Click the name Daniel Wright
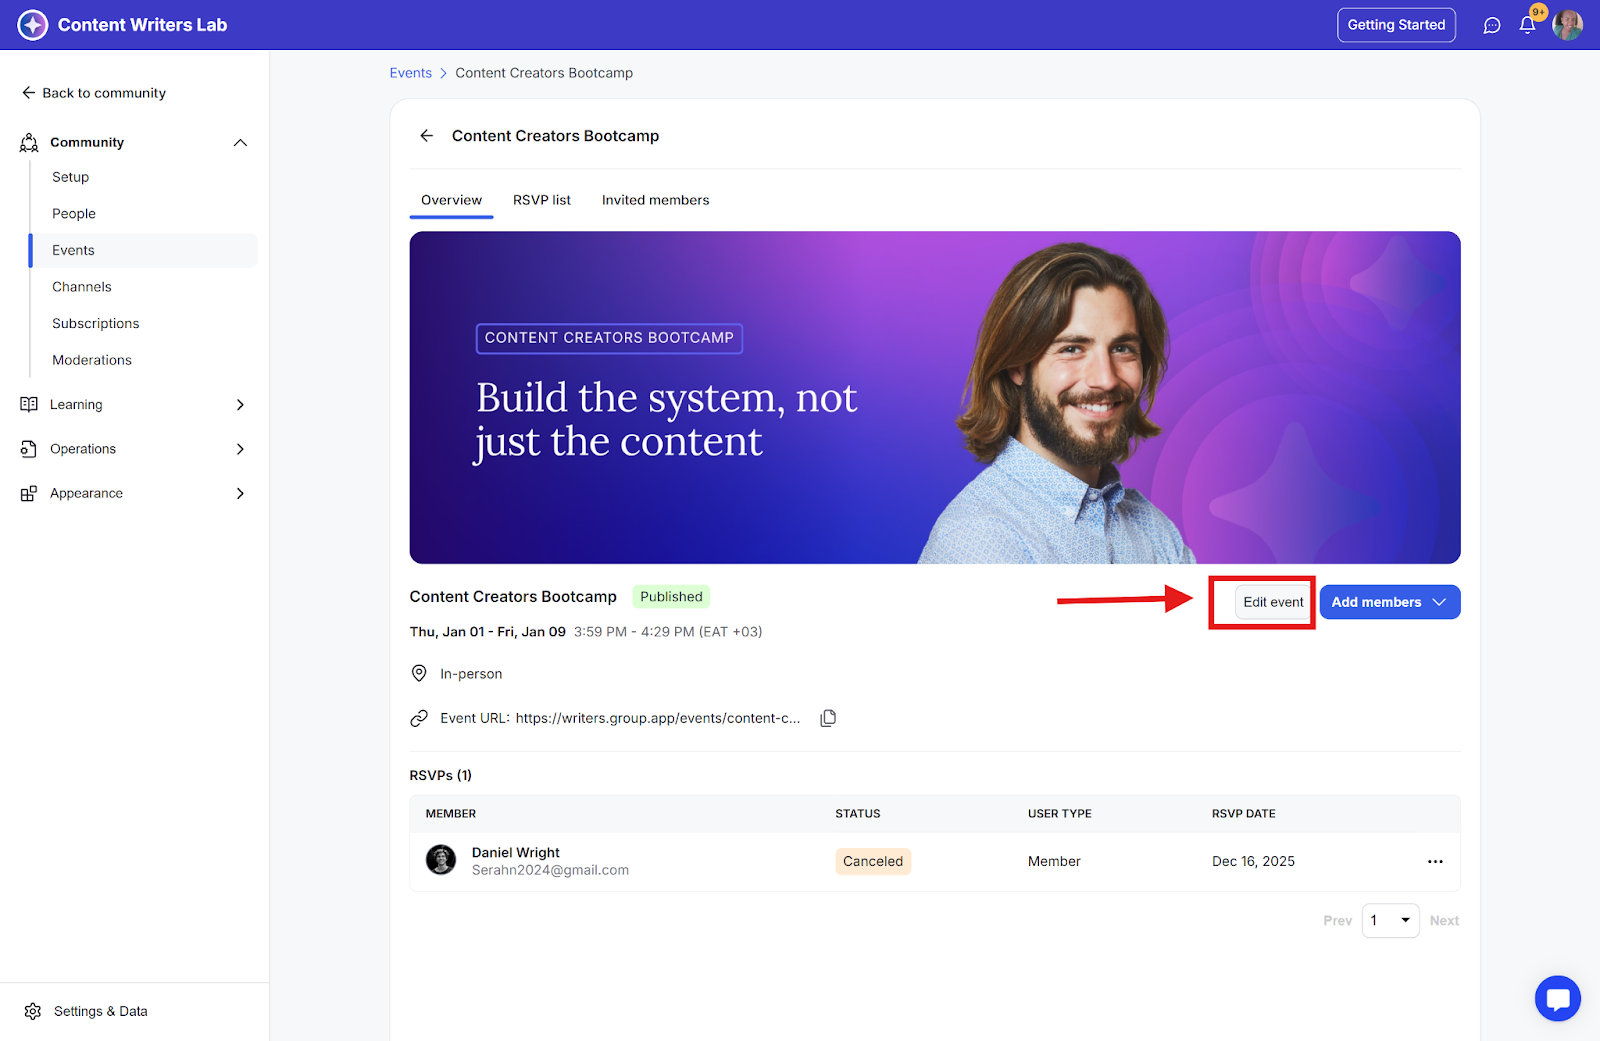The image size is (1600, 1041). point(516,853)
